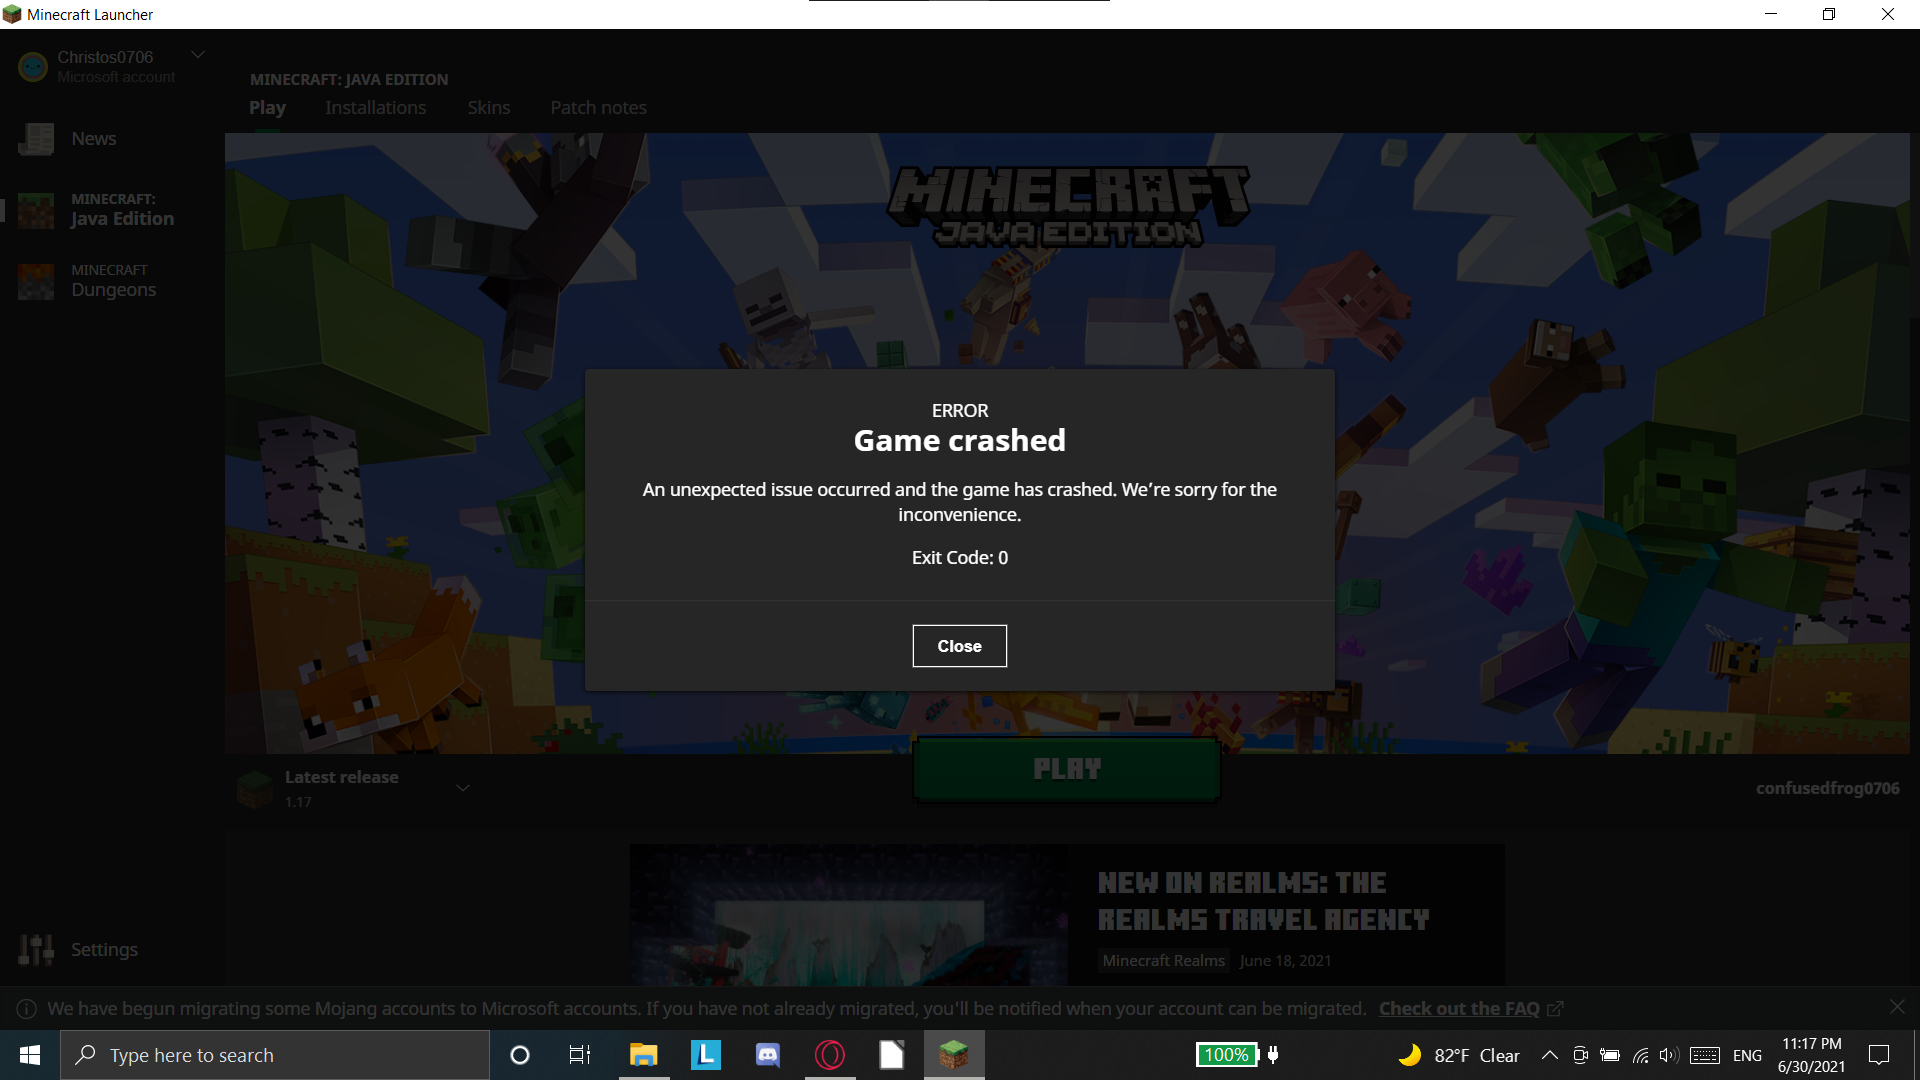Switch to the Installations tab
This screenshot has width=1920, height=1080.
375,107
